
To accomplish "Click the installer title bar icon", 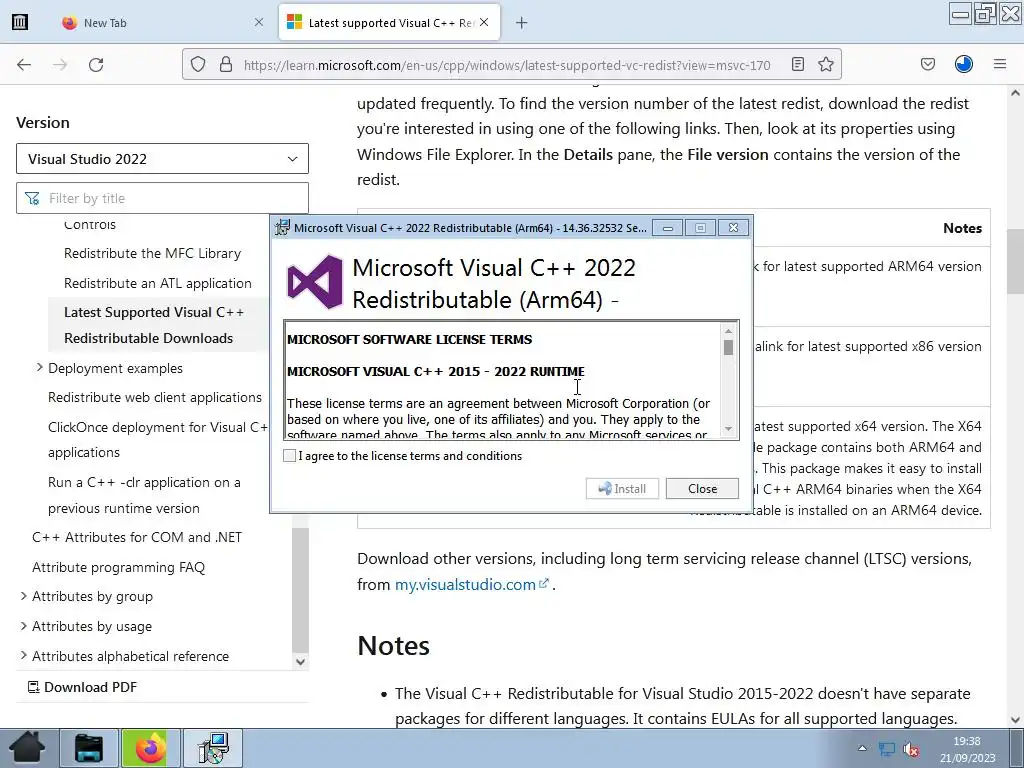I will pyautogui.click(x=282, y=227).
